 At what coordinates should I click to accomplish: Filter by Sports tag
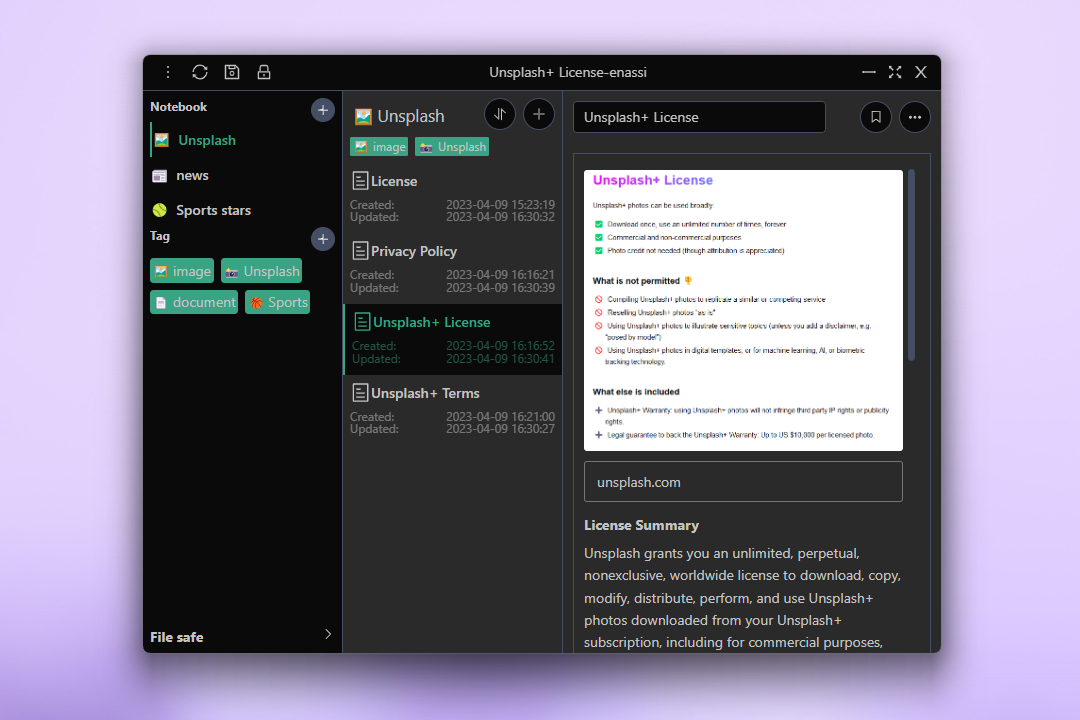click(x=278, y=302)
